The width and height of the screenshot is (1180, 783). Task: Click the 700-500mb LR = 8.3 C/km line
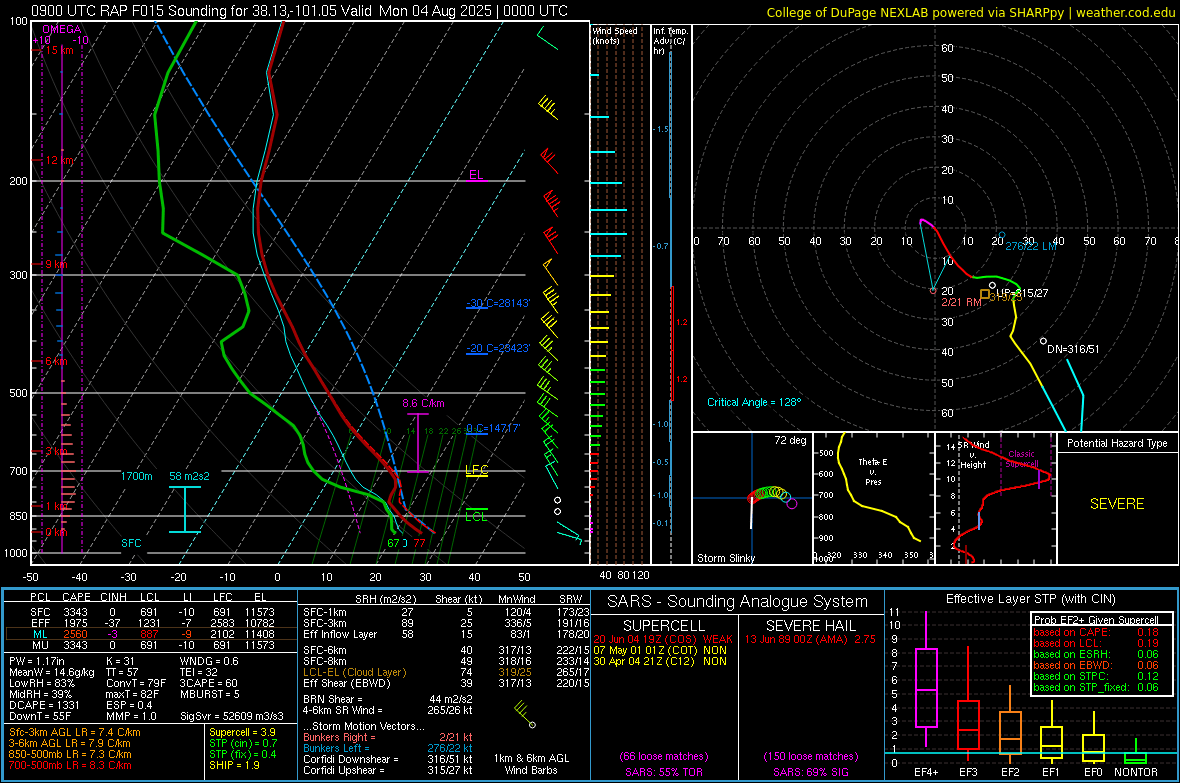click(x=70, y=765)
